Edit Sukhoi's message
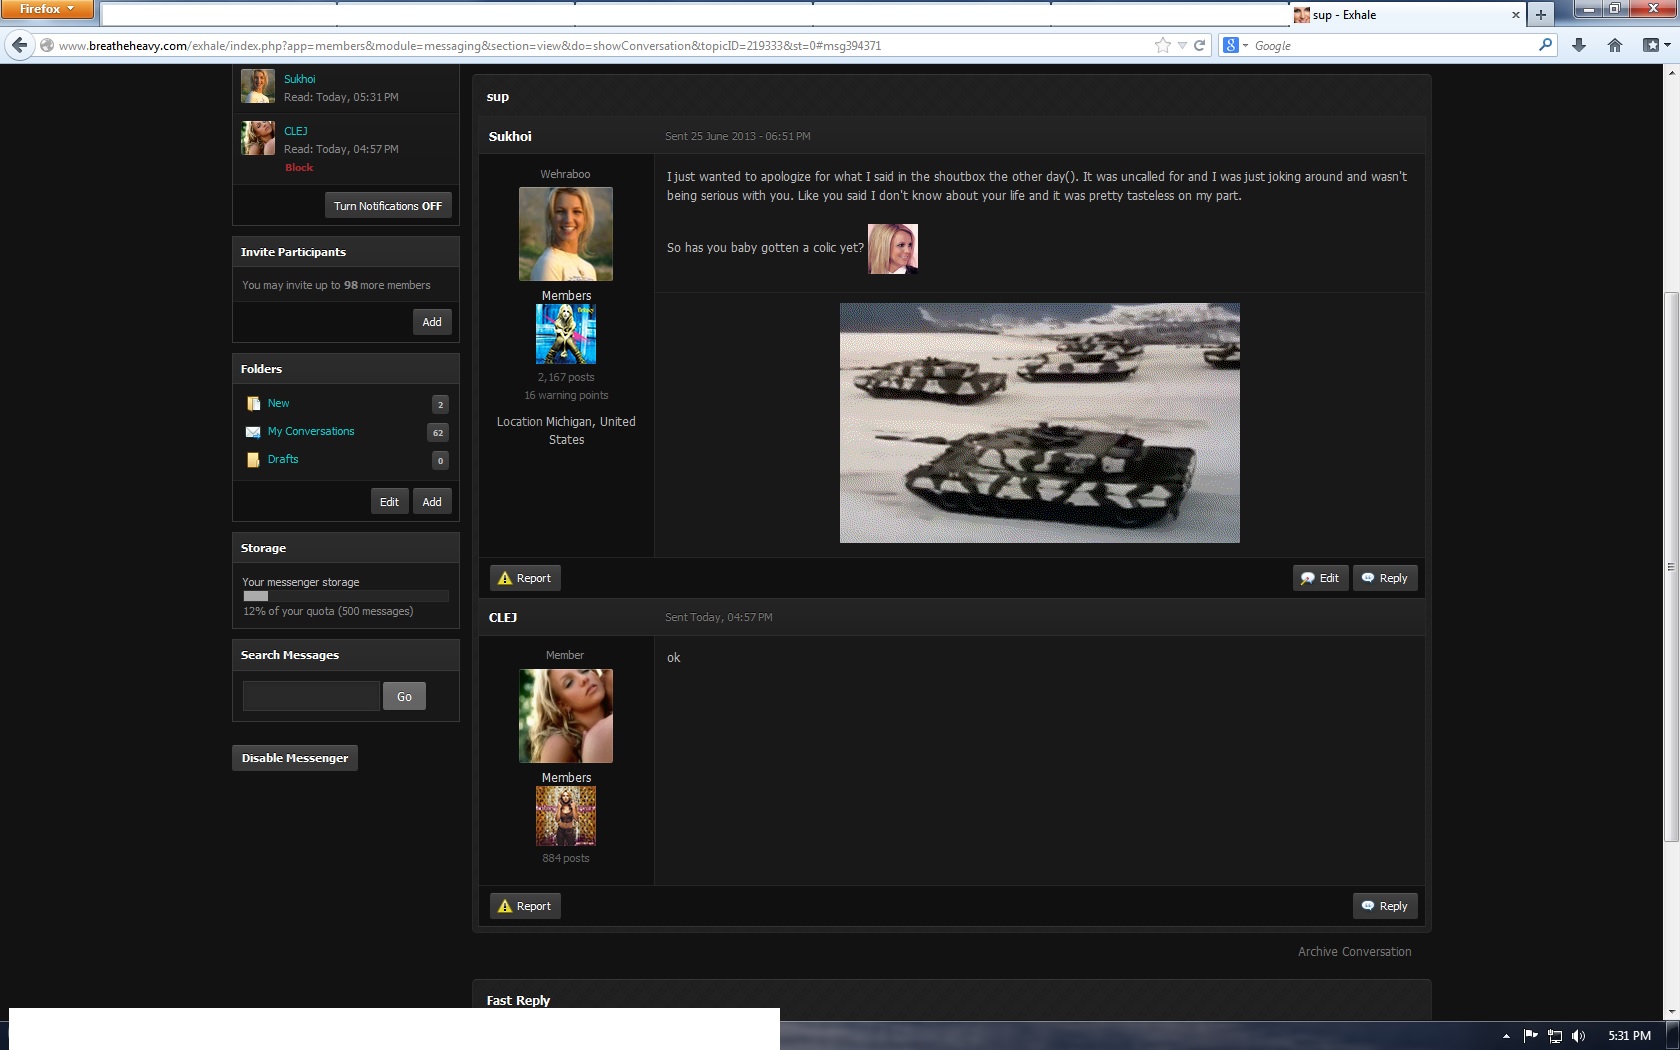 tap(1320, 578)
